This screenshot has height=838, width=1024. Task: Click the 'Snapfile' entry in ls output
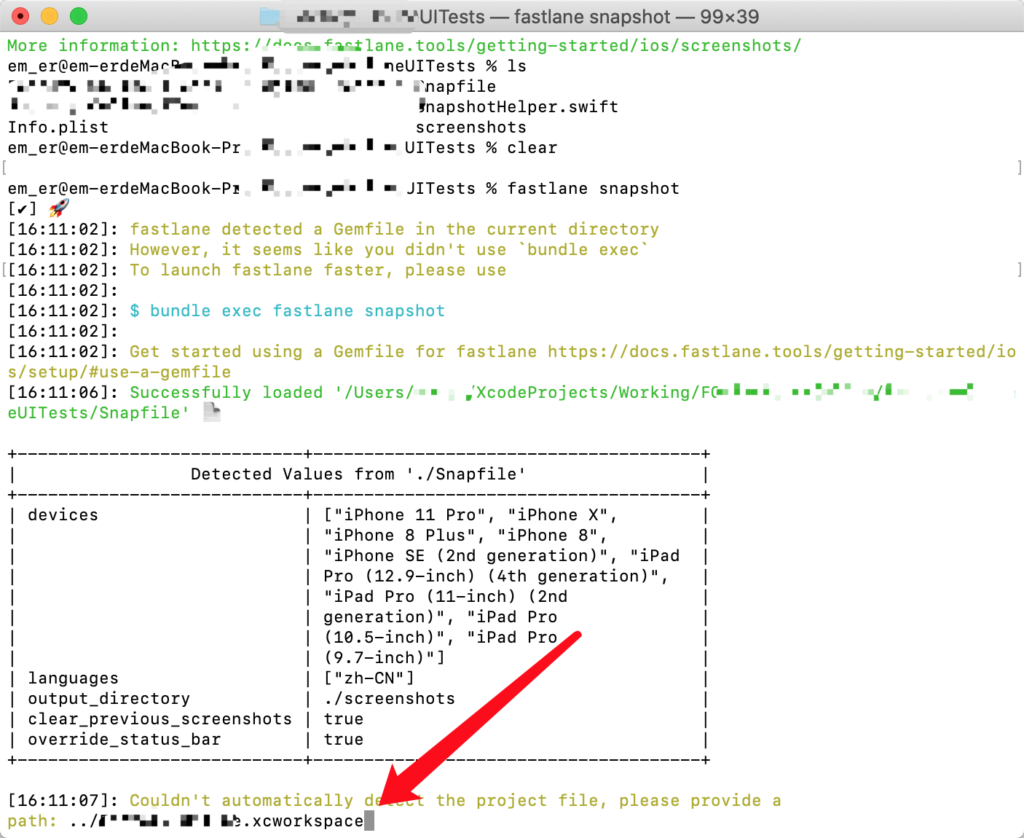click(456, 87)
